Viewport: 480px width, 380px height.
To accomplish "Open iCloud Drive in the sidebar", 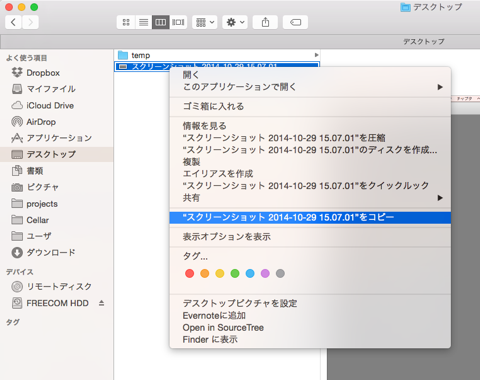I will (57, 105).
